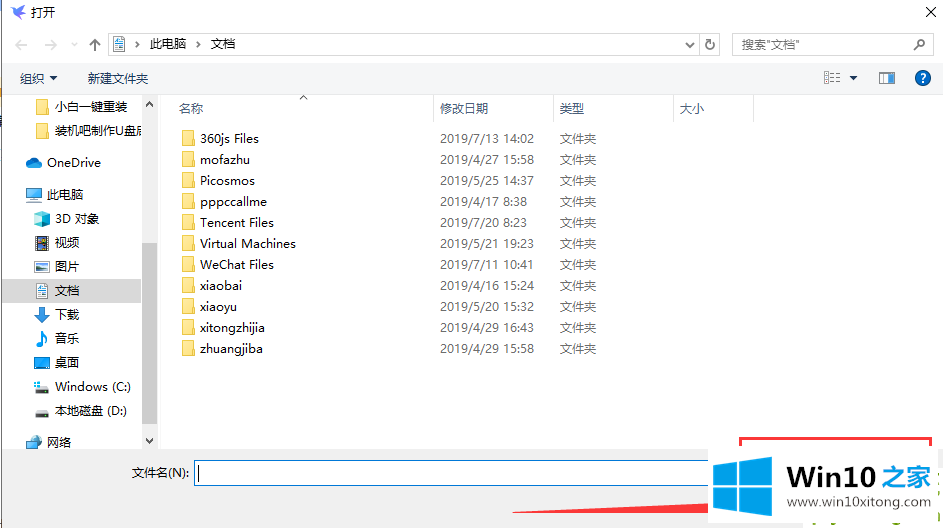Click the 新建文件夹 new folder button
Viewport: 943px width, 528px height.
(117, 78)
